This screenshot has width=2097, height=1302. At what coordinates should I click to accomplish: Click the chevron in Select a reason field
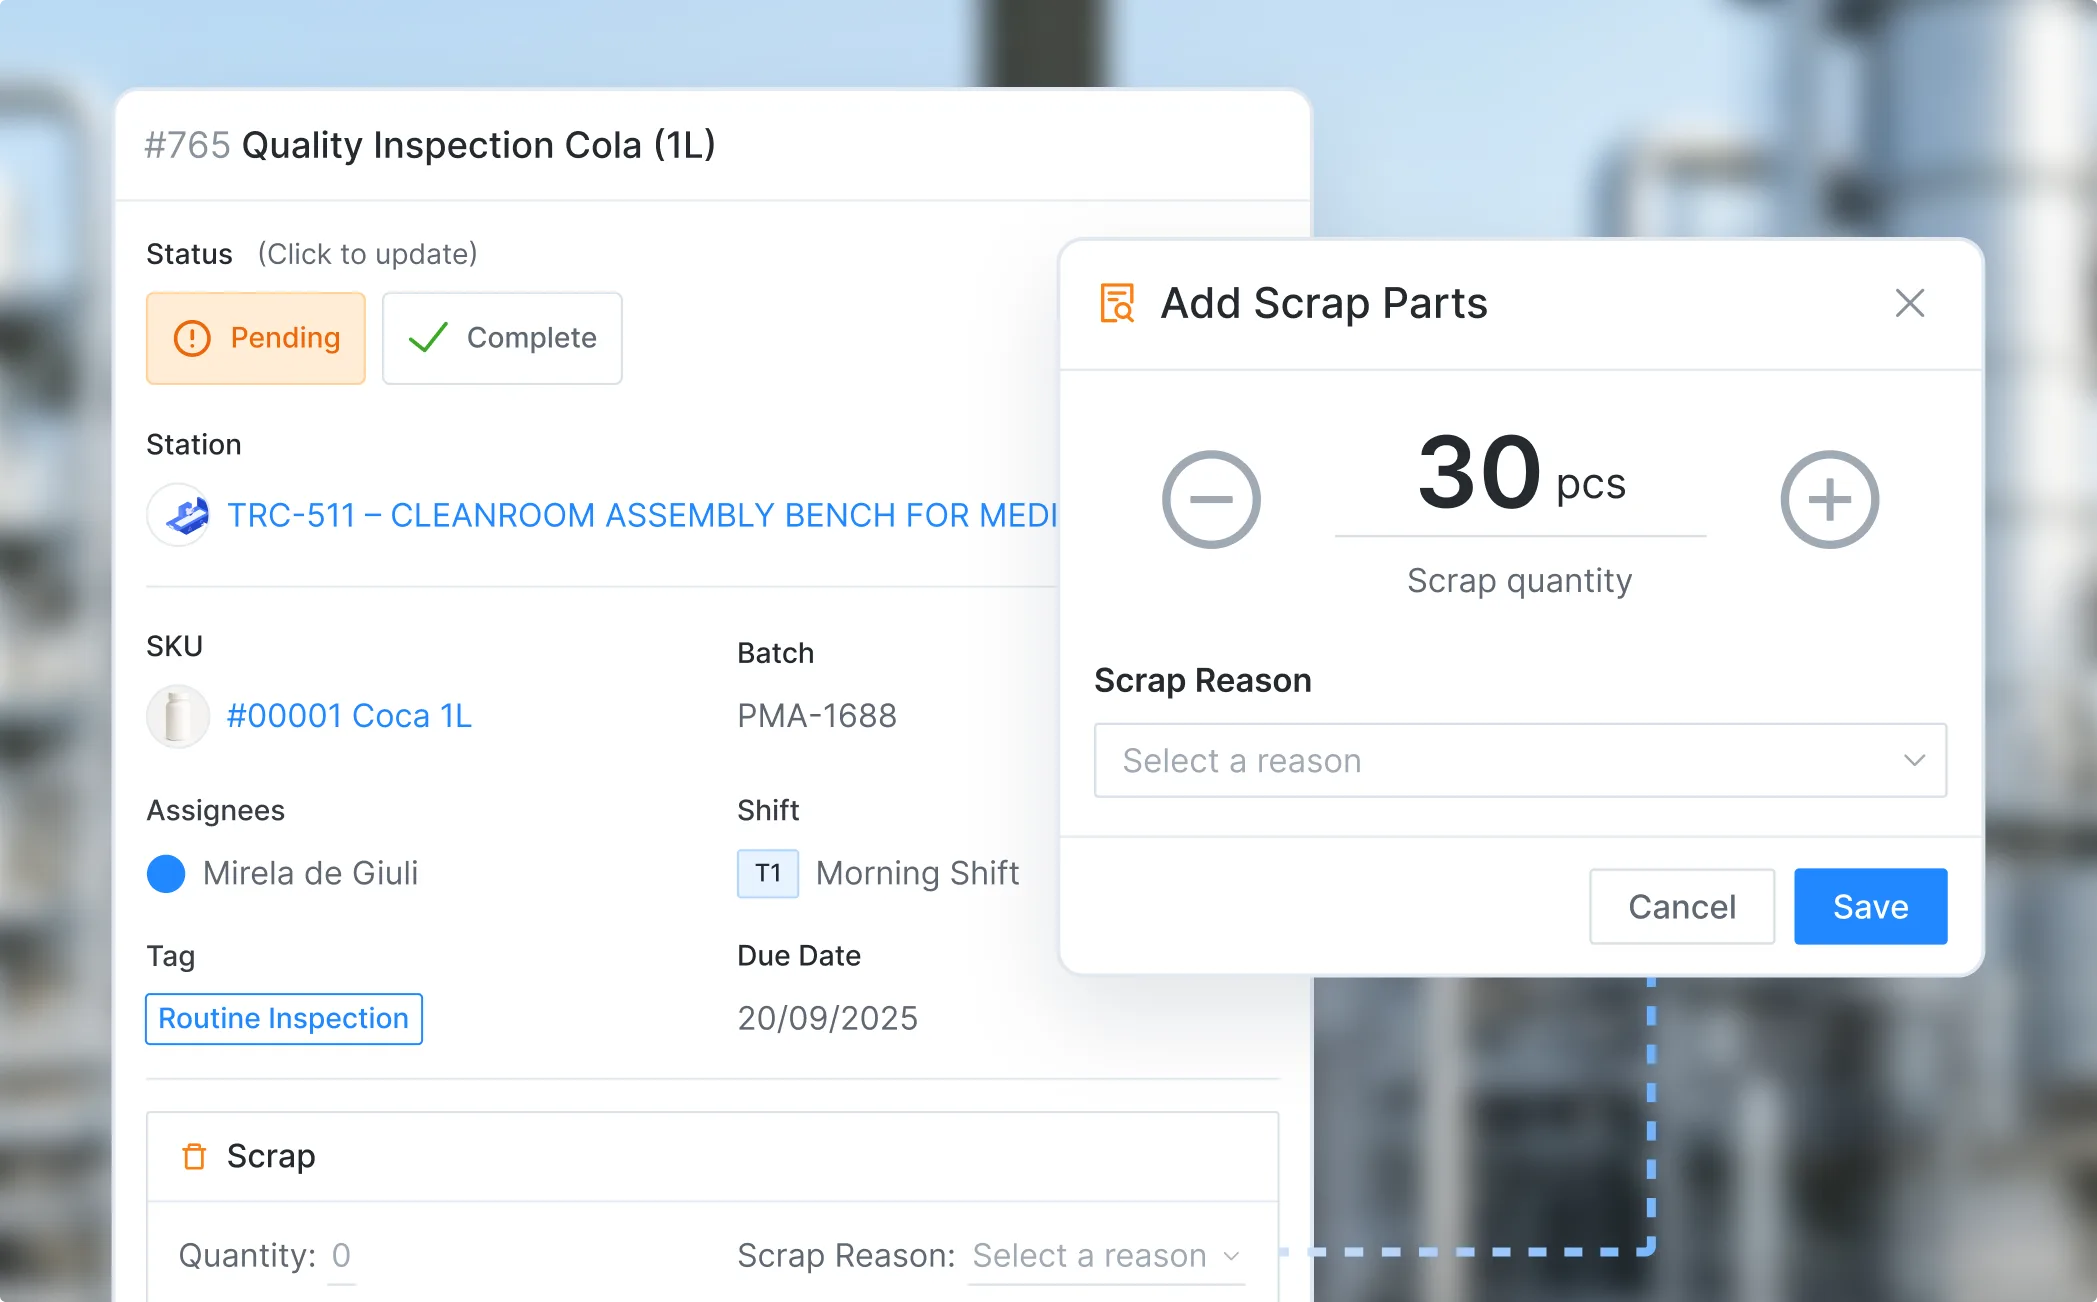(x=1914, y=761)
